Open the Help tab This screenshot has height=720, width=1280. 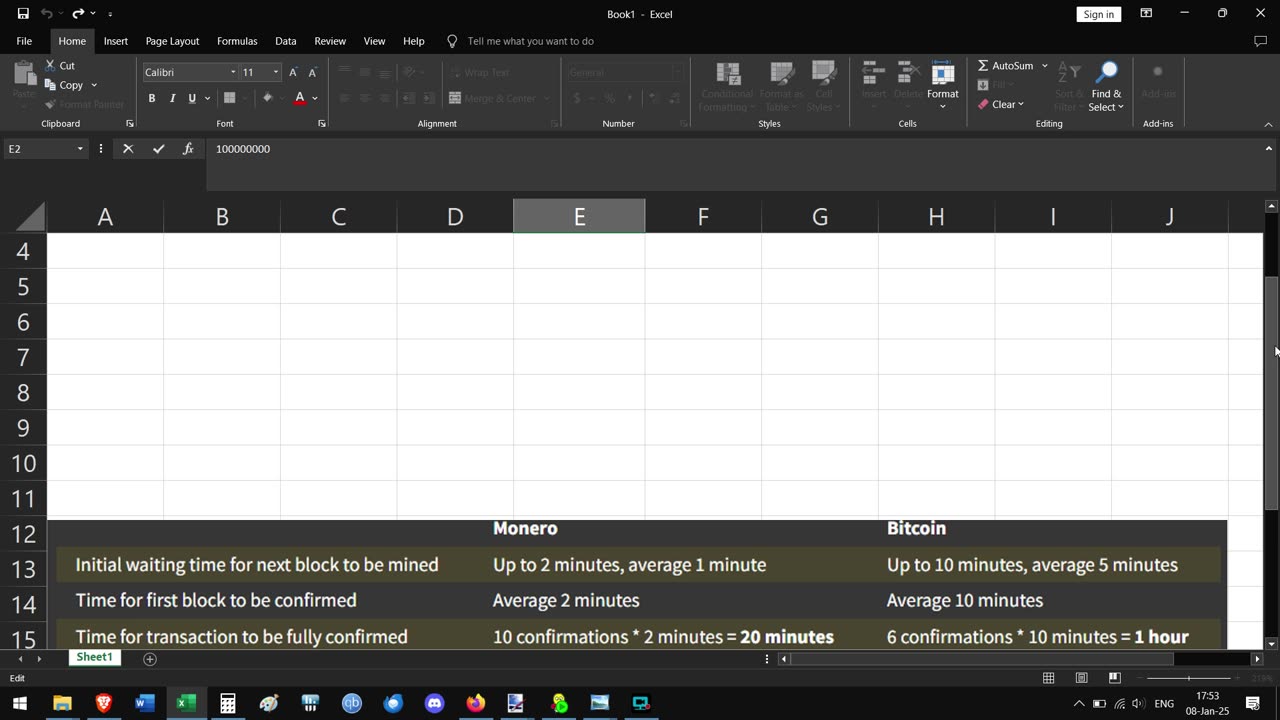414,41
